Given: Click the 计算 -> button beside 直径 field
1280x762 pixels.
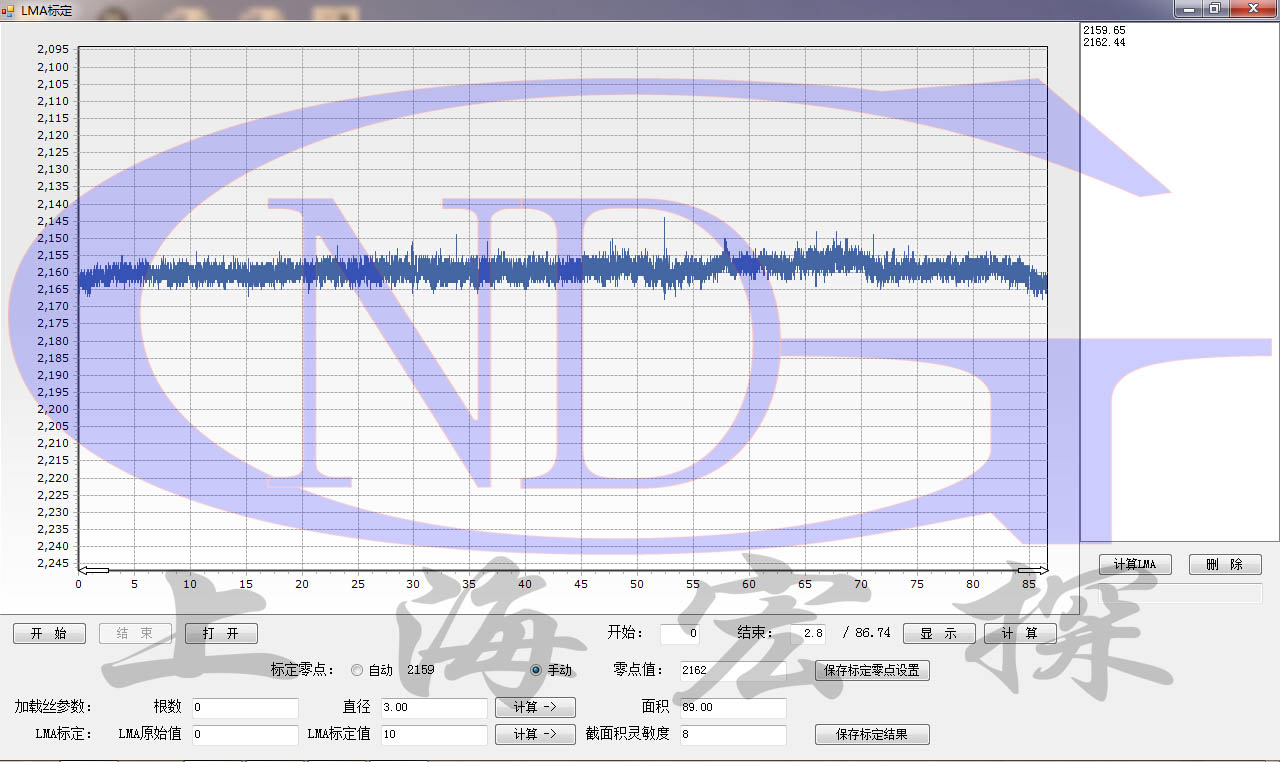Looking at the screenshot, I should [535, 708].
